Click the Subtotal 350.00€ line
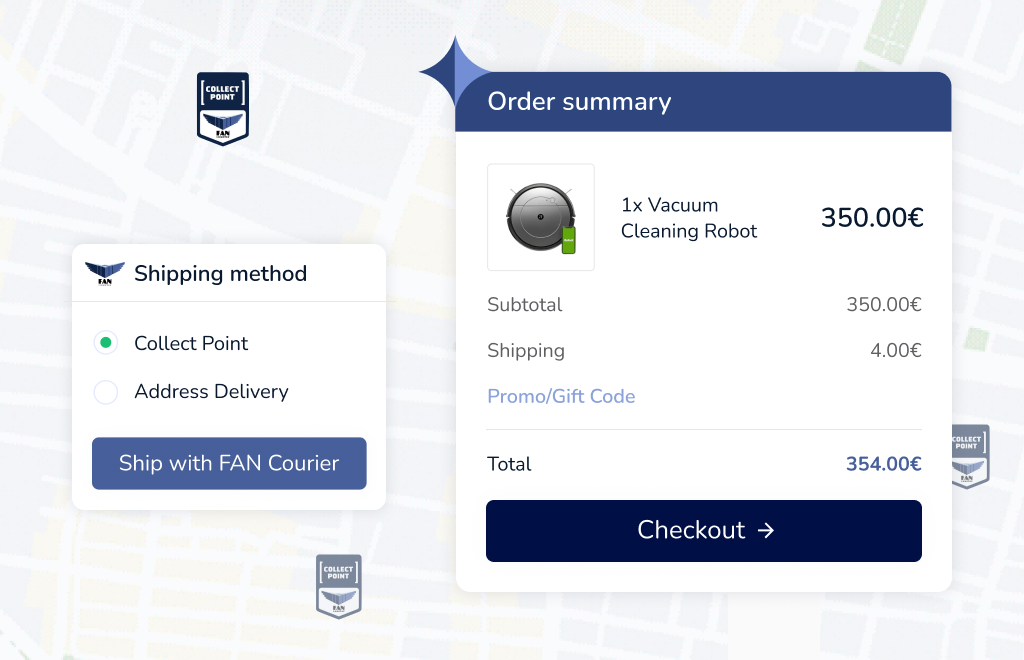Screen dimensions: 1024x660 [883, 305]
